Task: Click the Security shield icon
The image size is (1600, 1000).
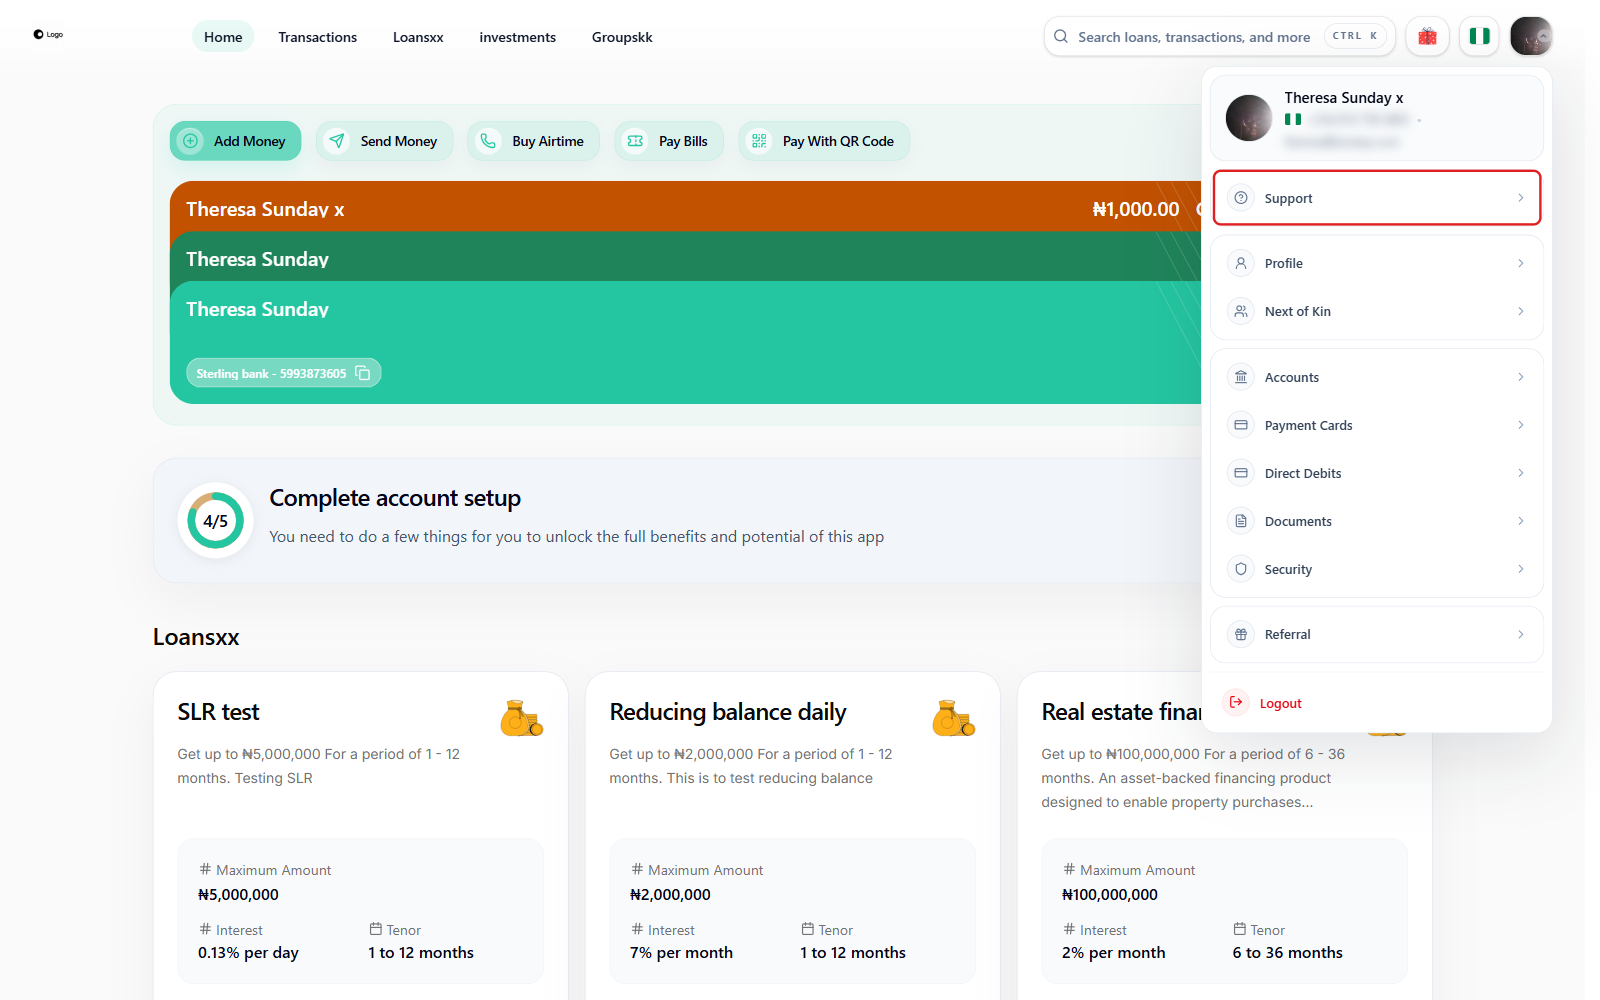Action: [1241, 569]
